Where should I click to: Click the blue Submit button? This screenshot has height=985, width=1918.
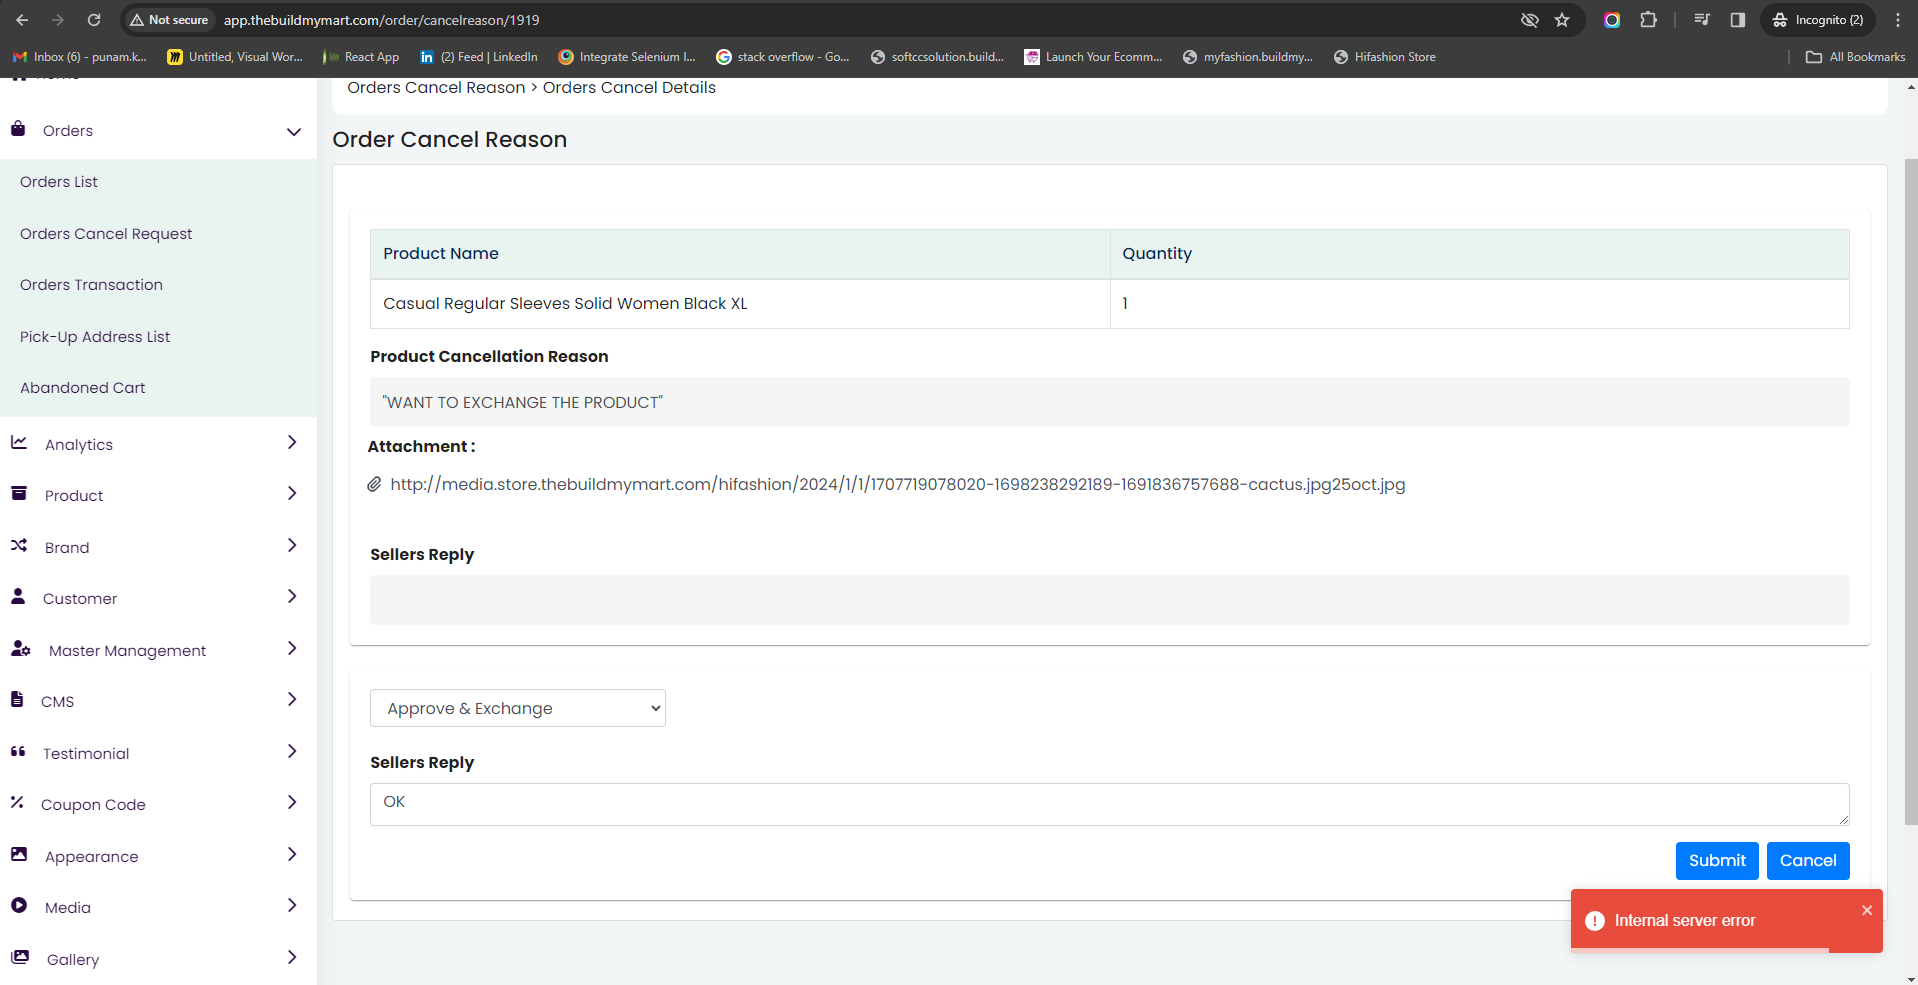point(1717,861)
